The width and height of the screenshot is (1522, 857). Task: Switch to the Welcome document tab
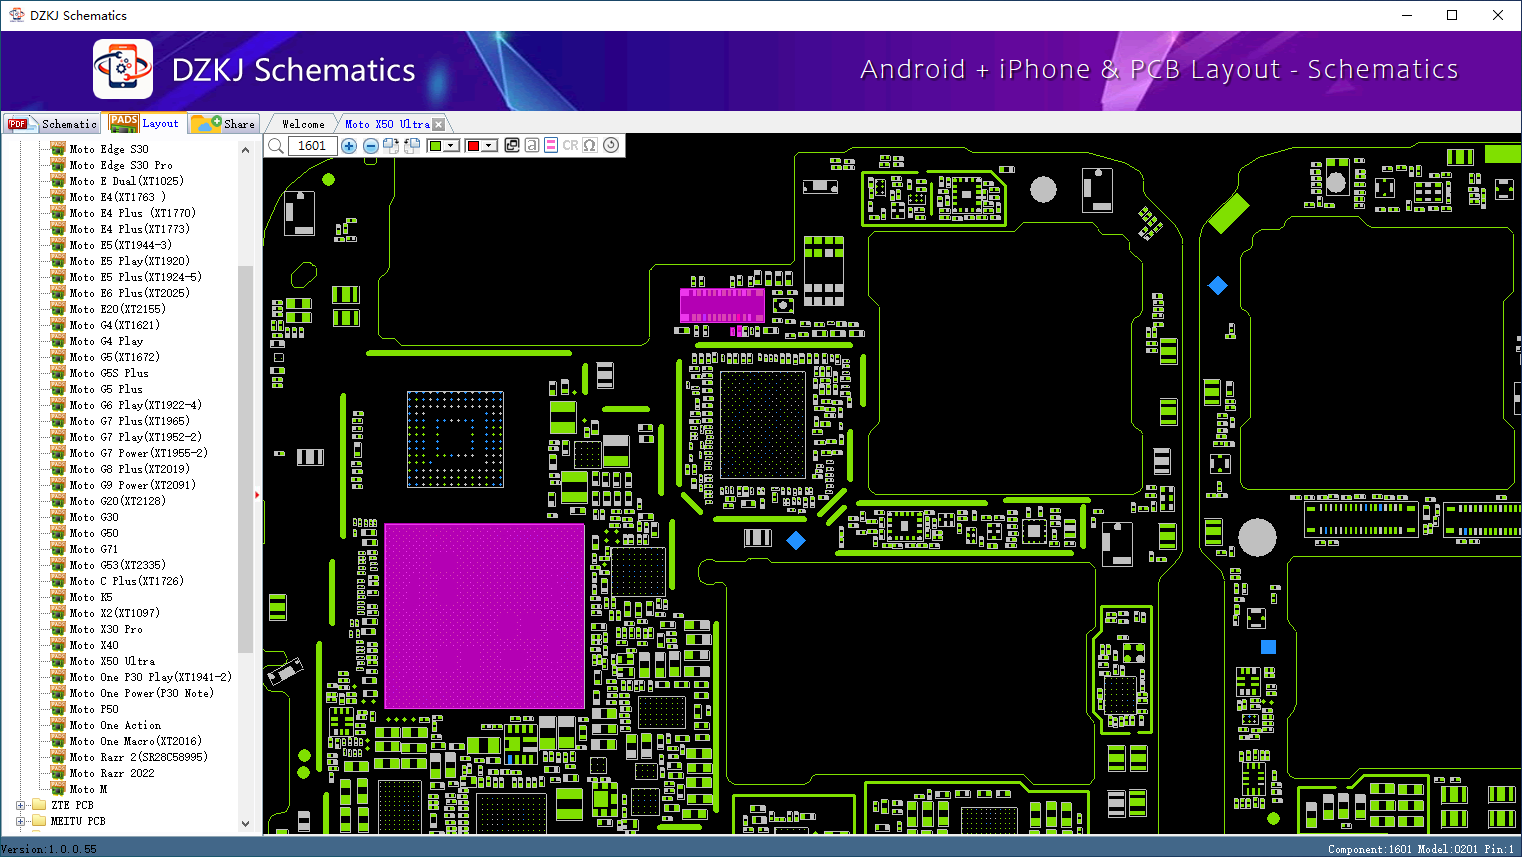(303, 124)
